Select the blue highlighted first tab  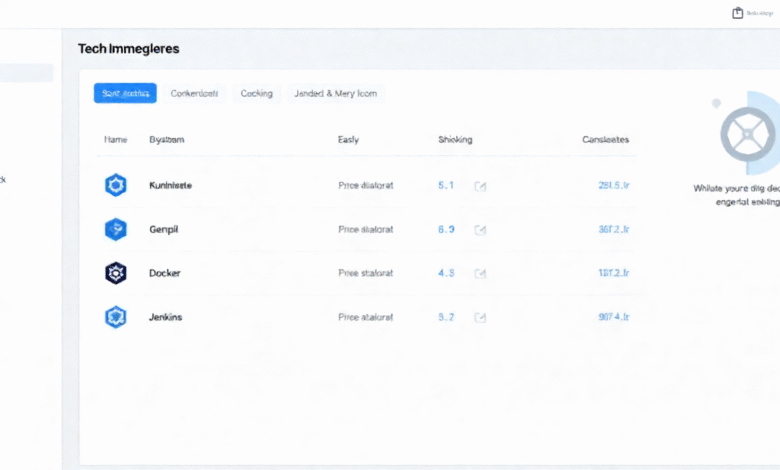click(125, 93)
